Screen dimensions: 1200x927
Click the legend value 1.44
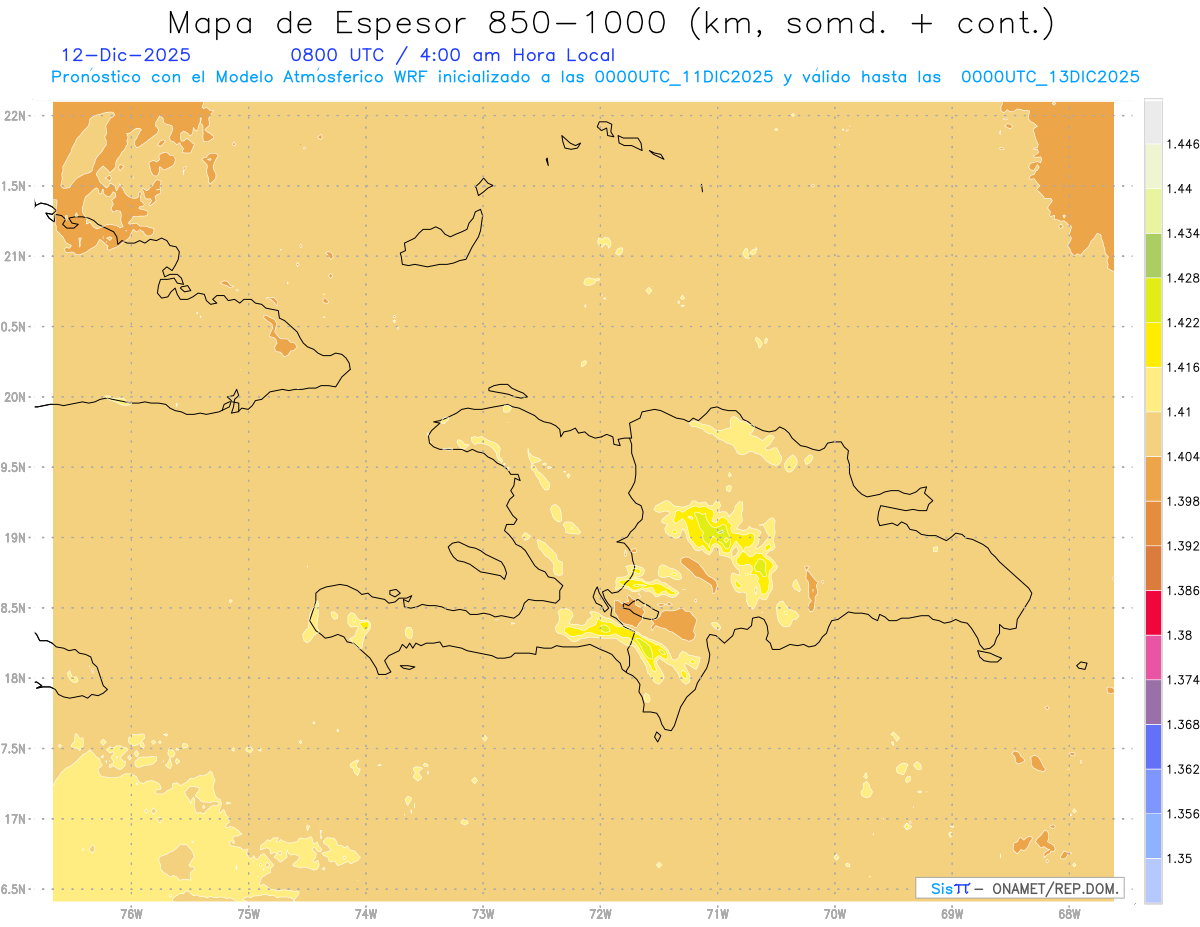pyautogui.click(x=1180, y=189)
